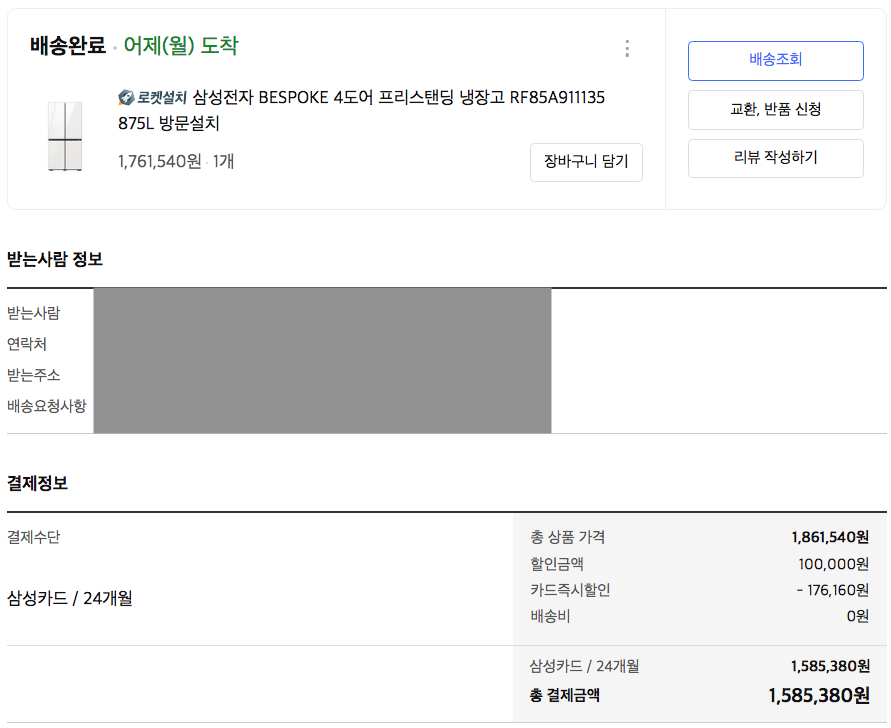Image resolution: width=891 pixels, height=728 pixels.
Task: Click the 총 상품 가격 label
Action: pos(567,537)
